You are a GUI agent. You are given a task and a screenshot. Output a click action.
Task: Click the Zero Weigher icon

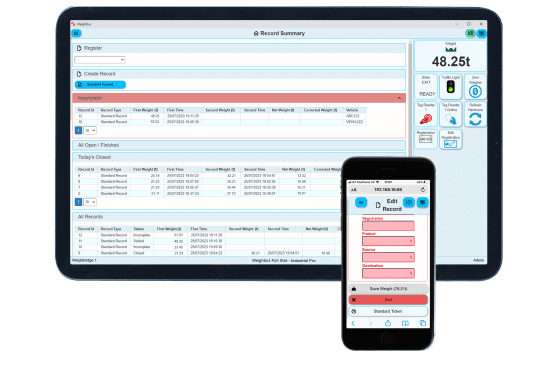[475, 92]
